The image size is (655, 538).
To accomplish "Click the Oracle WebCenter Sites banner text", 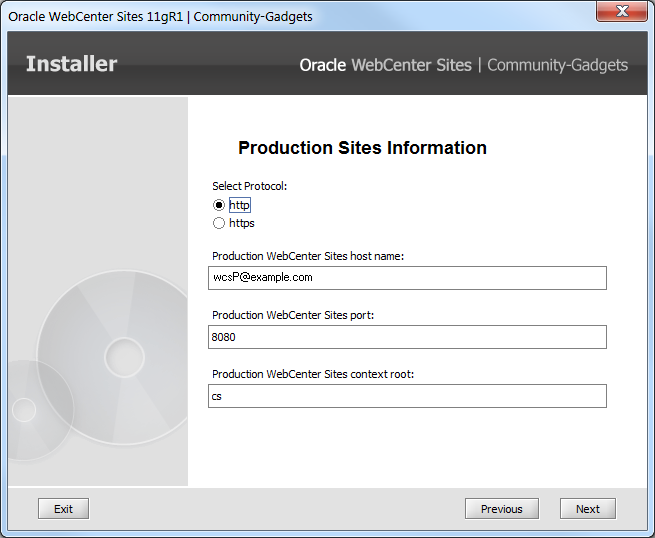I will 385,65.
